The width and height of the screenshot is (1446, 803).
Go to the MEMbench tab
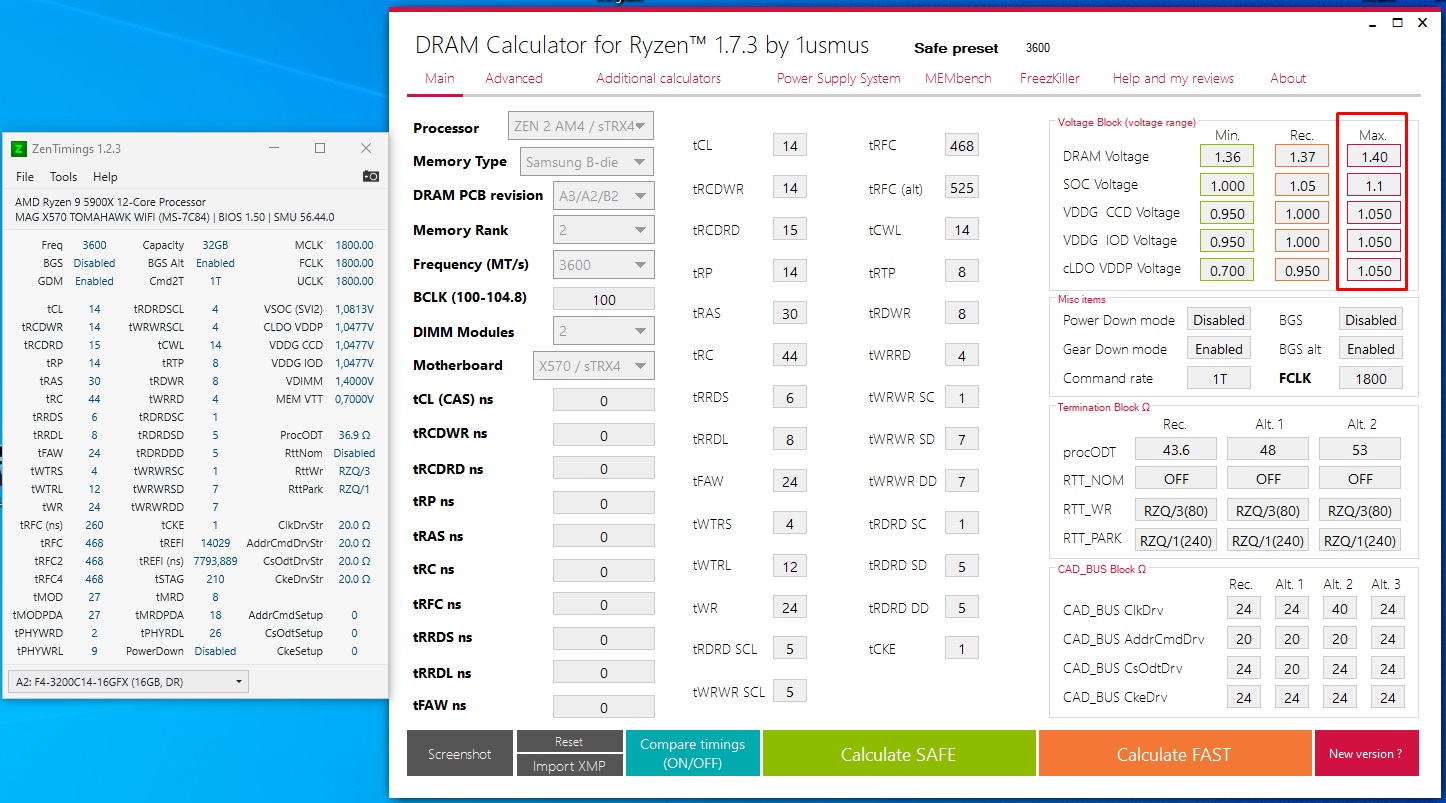(960, 78)
